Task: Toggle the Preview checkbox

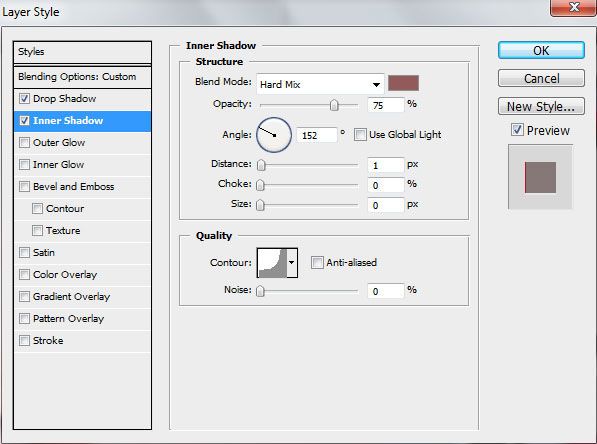Action: [x=517, y=130]
